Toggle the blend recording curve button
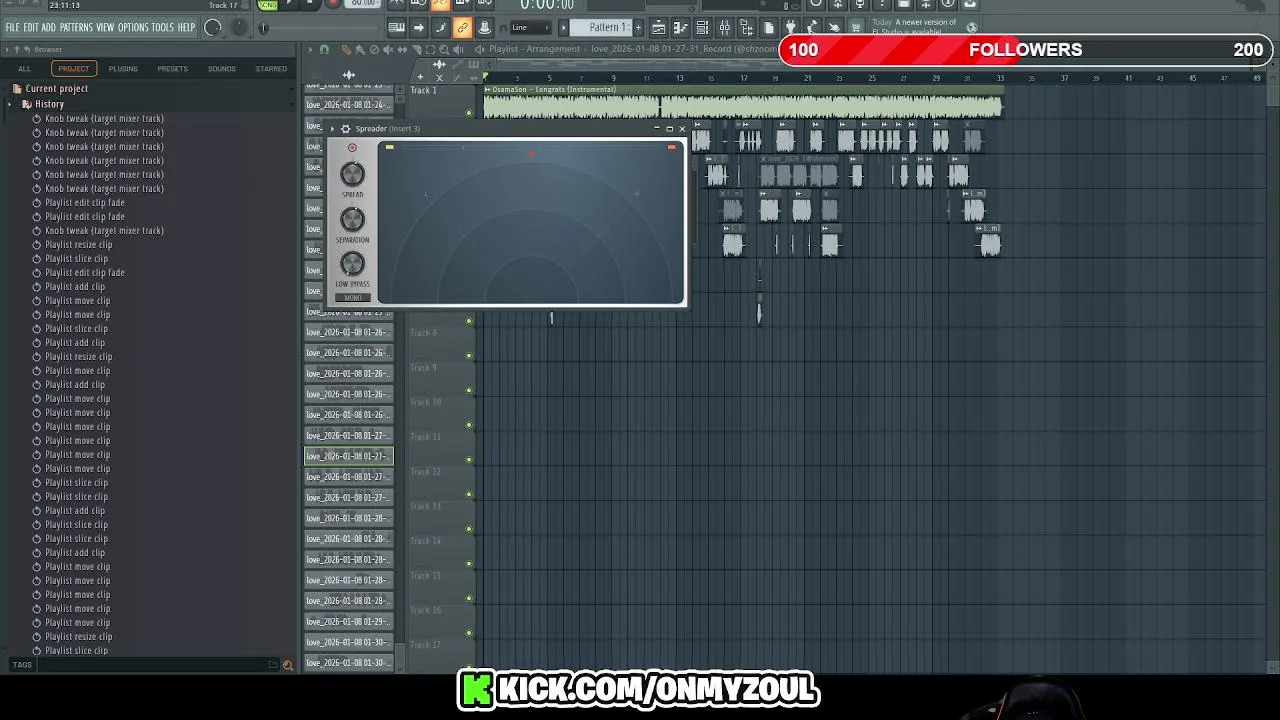This screenshot has width=1280, height=720. 441,27
